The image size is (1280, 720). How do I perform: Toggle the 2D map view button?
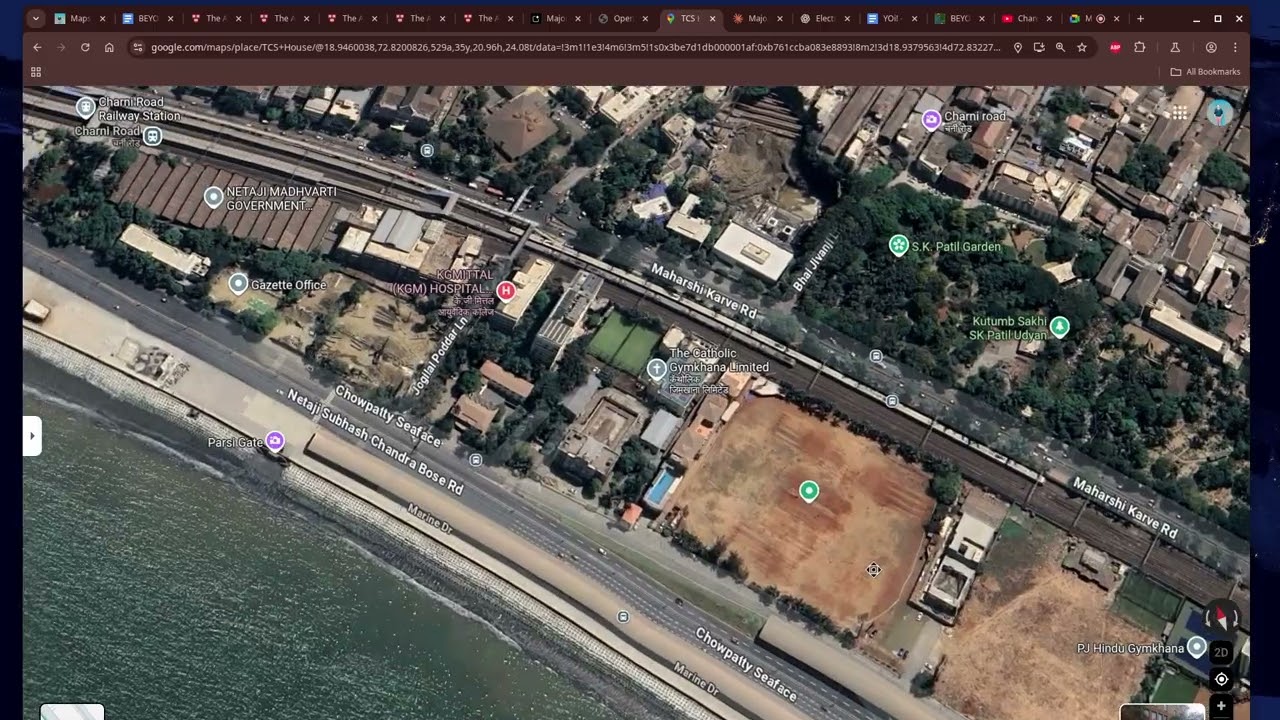tap(1221, 653)
